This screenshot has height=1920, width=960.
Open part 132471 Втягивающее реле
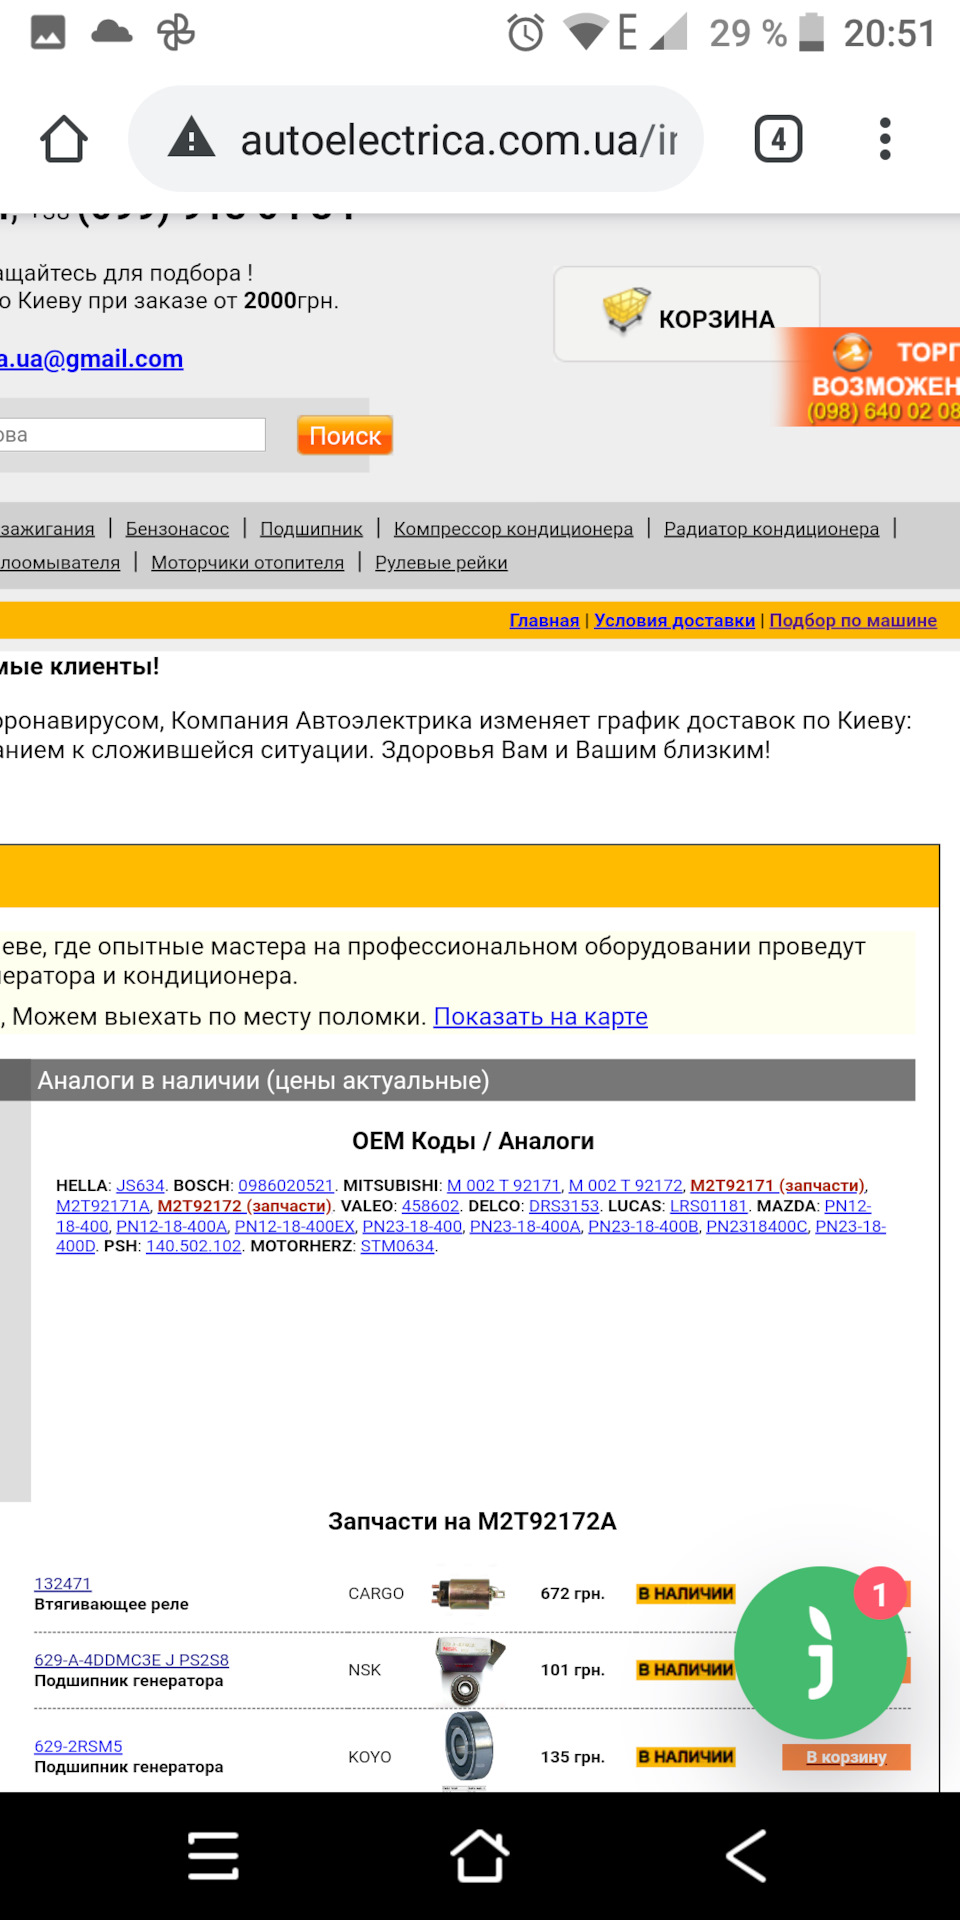point(62,1584)
